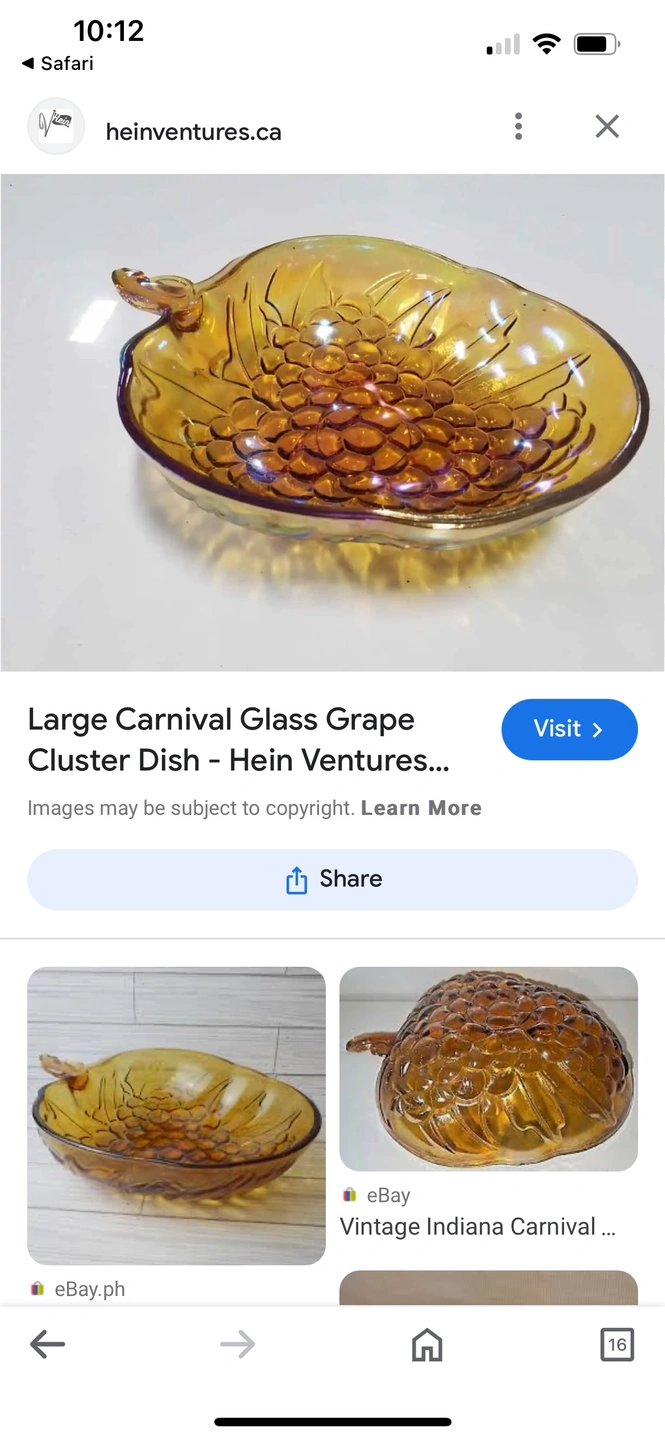Image resolution: width=665 pixels, height=1440 pixels.
Task: Open the Learn More copyright link
Action: point(421,808)
